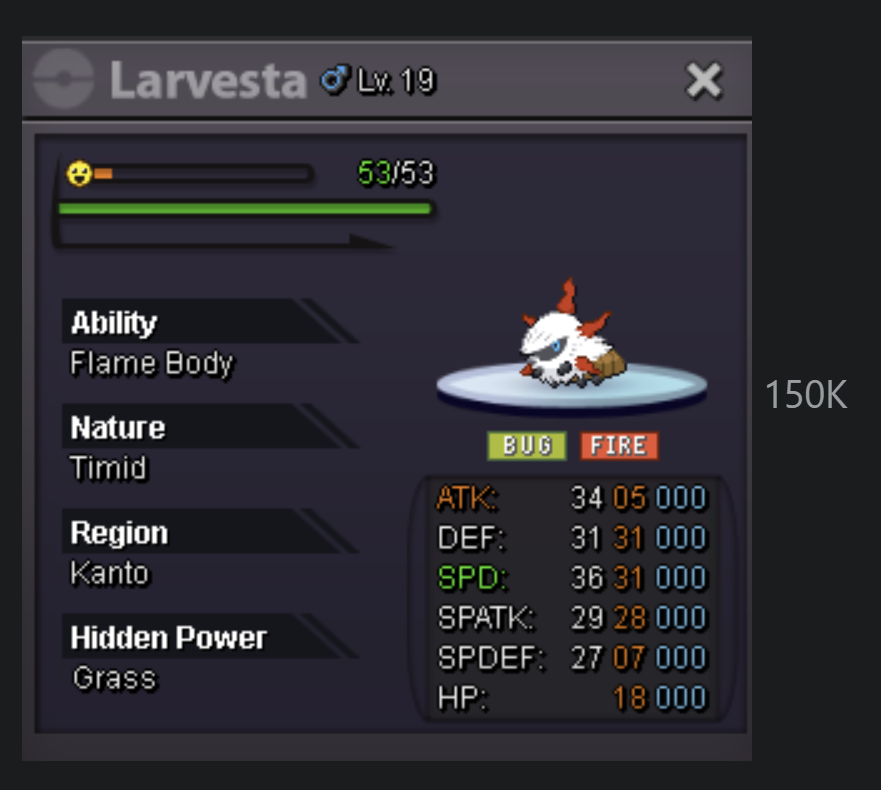Click the Flame Body ability text
Screen dimensions: 881x790
coord(152,363)
